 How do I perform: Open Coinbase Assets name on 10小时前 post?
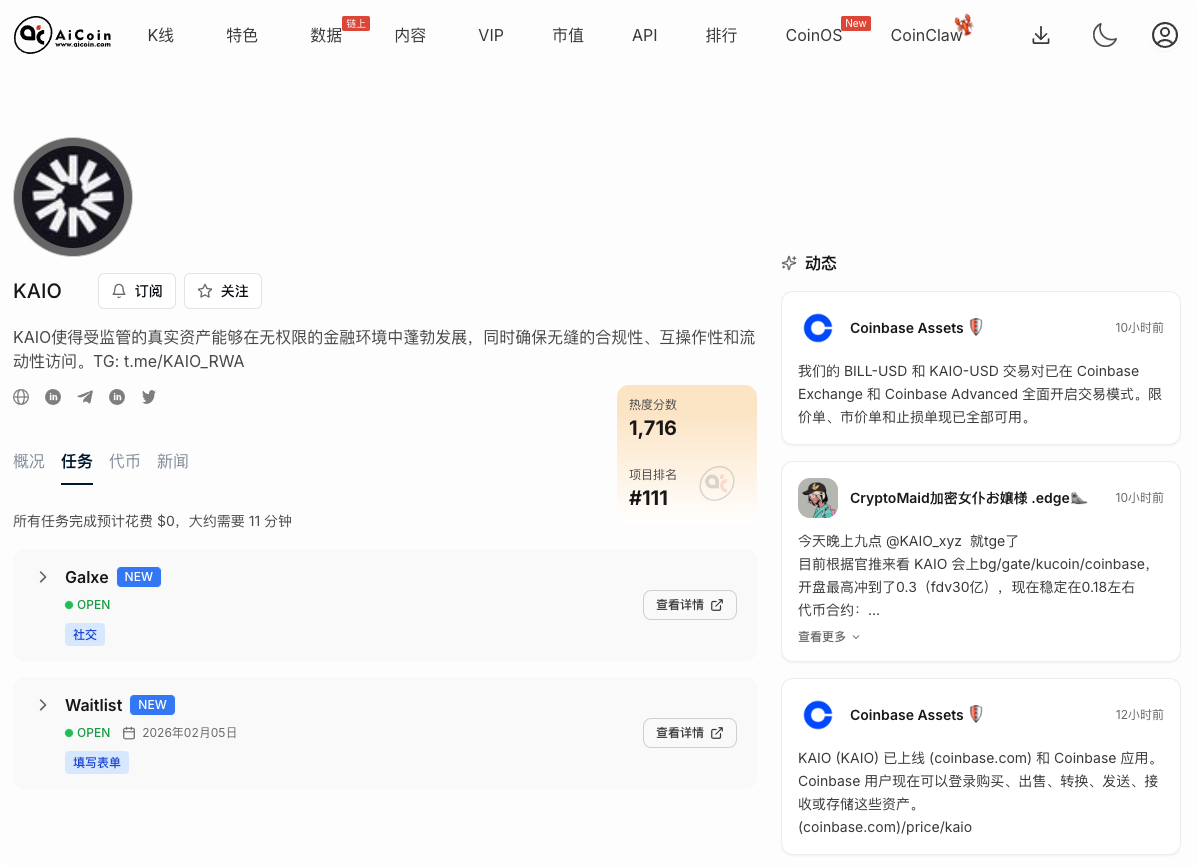906,328
